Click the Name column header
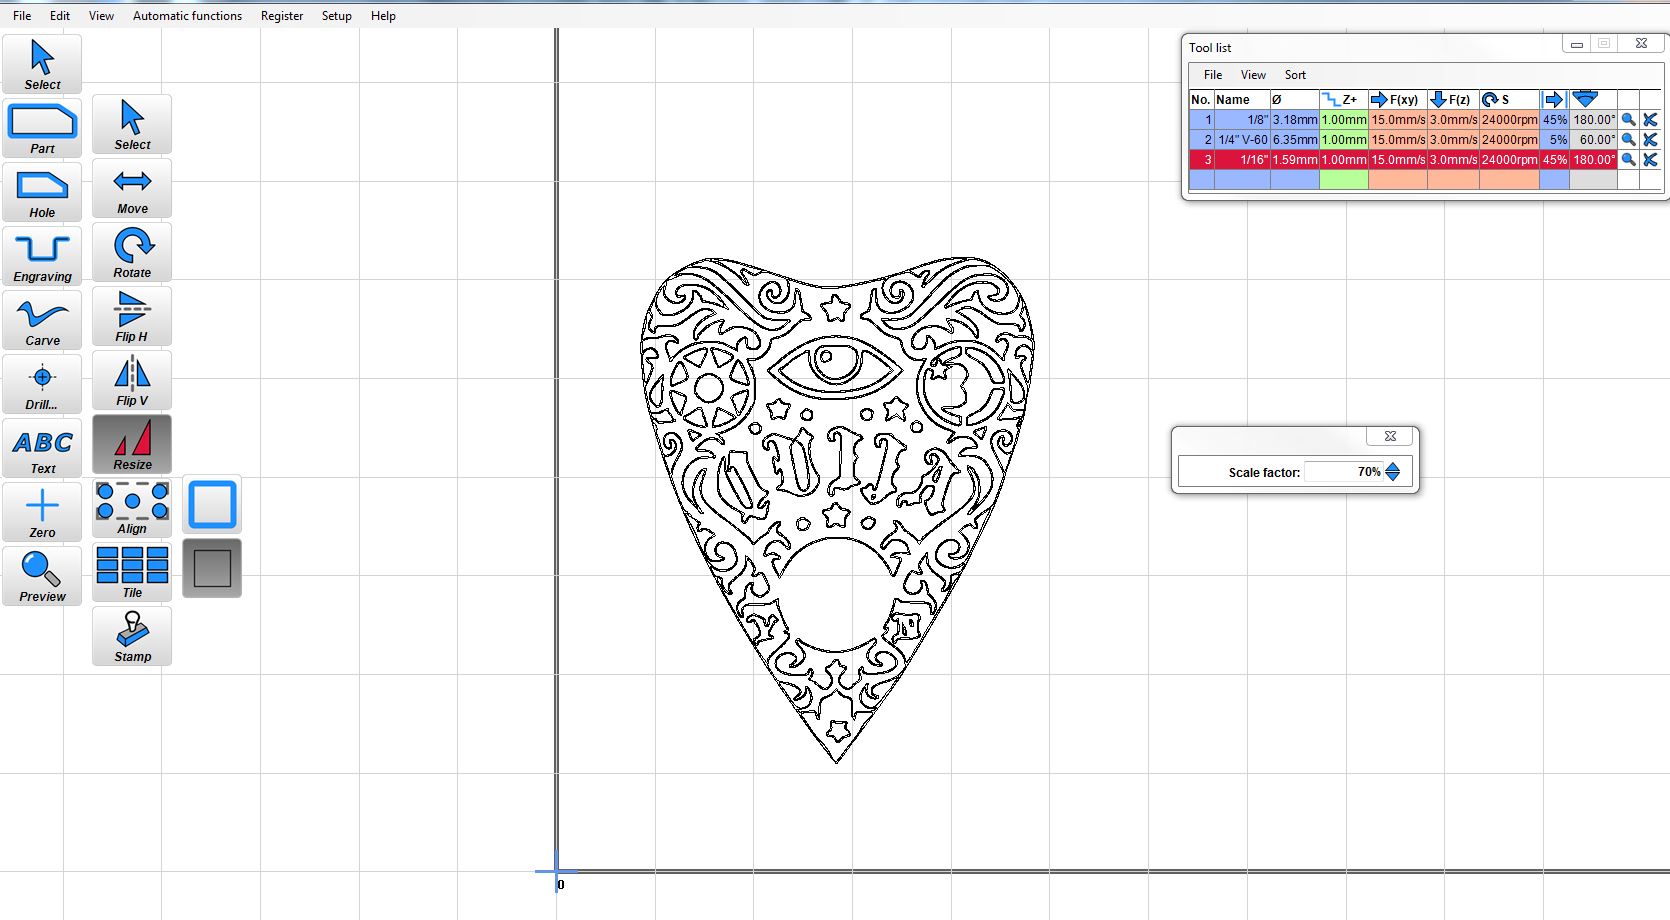This screenshot has width=1670, height=920. pos(1241,99)
